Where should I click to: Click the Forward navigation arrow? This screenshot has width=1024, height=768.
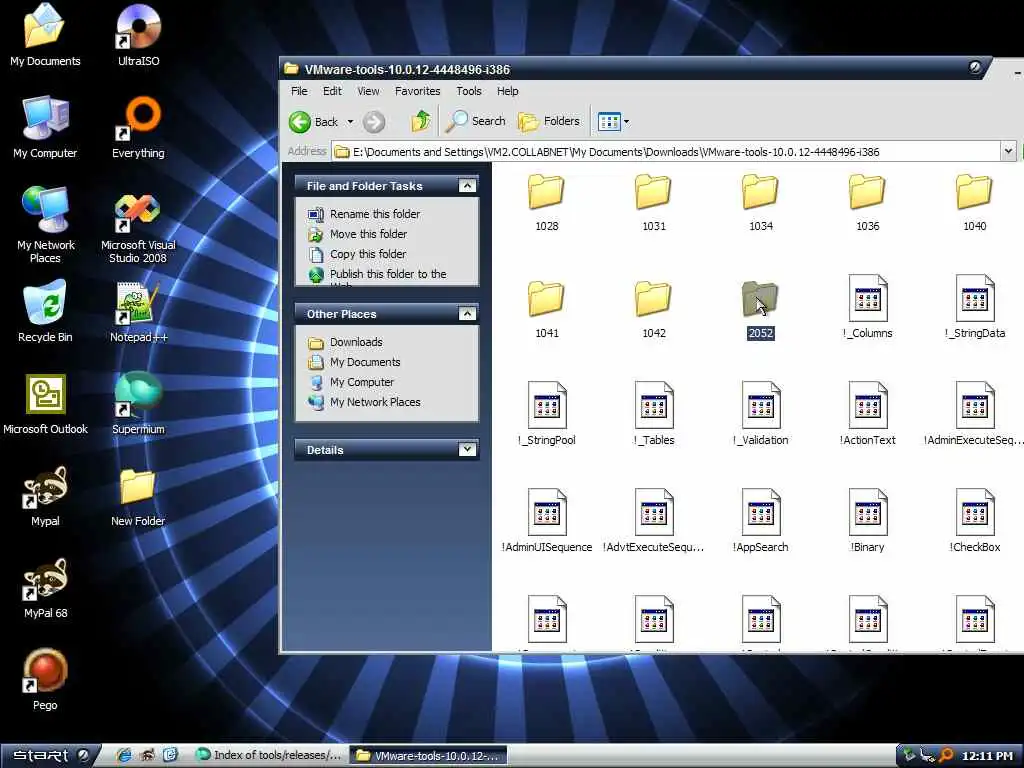[374, 121]
